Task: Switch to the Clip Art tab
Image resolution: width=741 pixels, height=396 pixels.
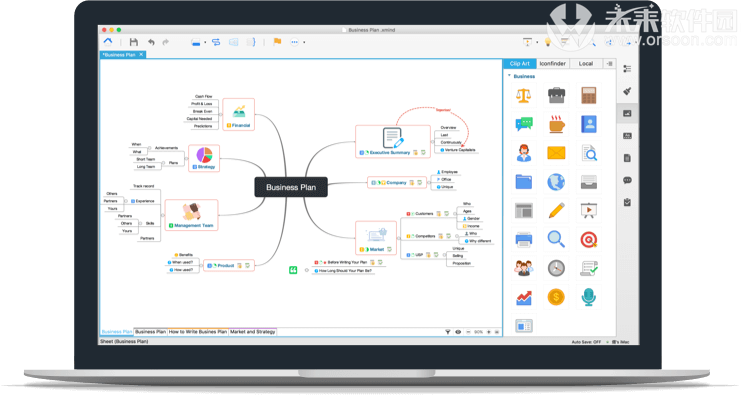Action: point(519,63)
